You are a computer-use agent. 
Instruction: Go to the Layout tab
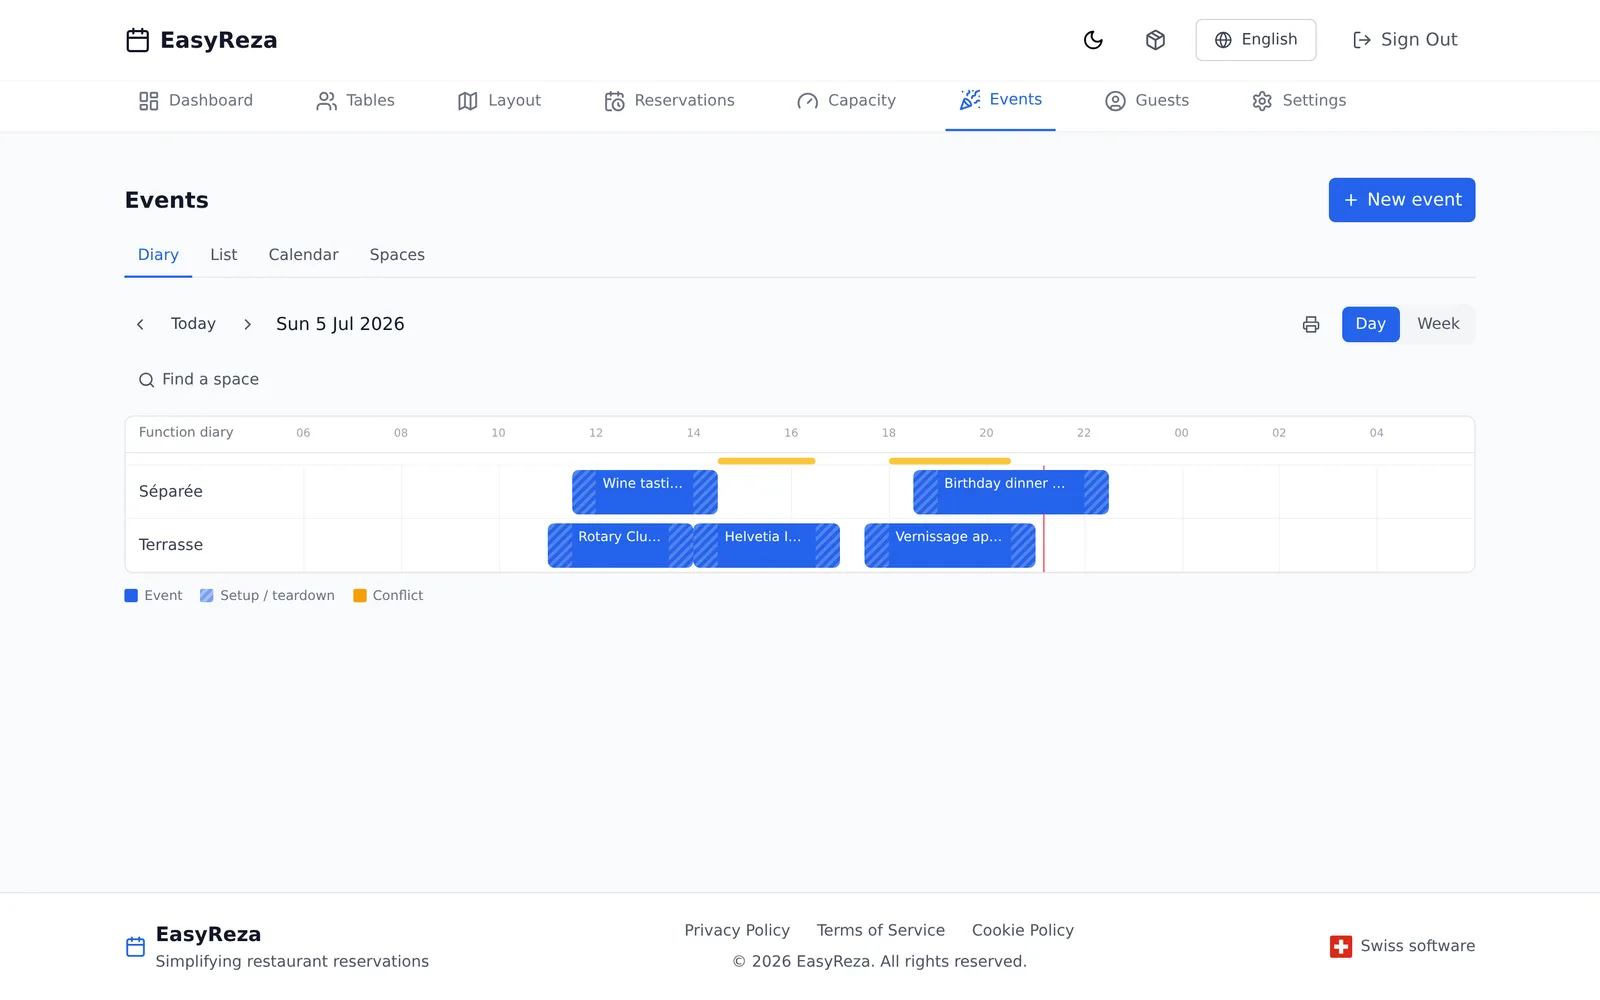tap(499, 100)
